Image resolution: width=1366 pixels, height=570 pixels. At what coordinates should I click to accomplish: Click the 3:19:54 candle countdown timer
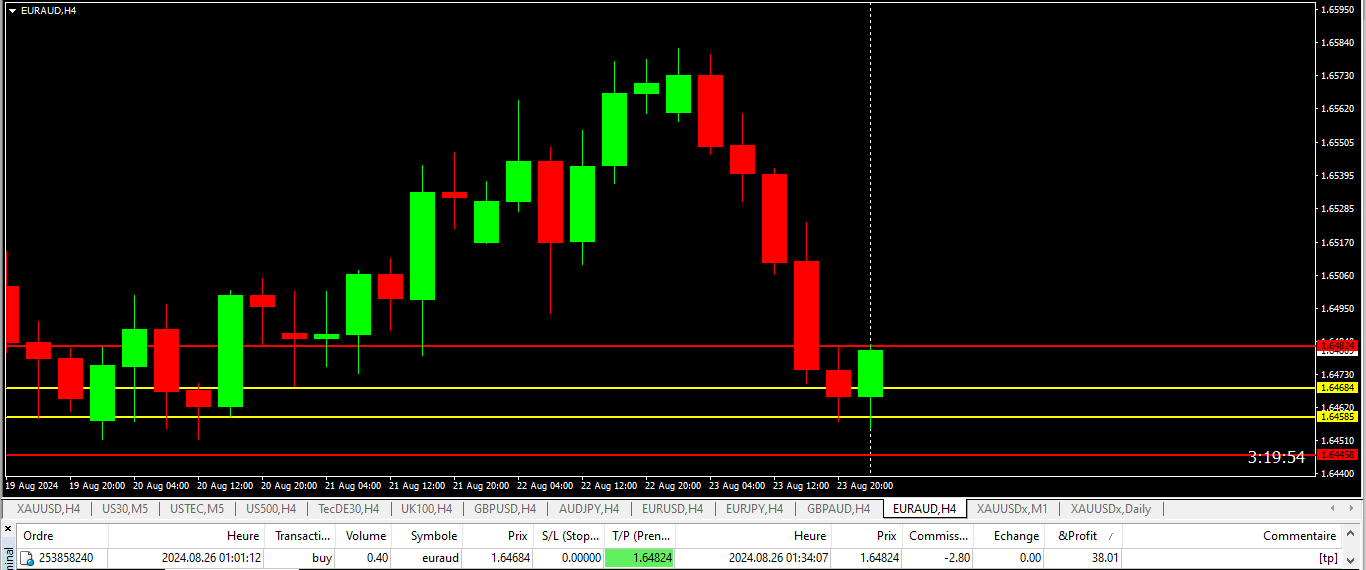pos(1276,457)
